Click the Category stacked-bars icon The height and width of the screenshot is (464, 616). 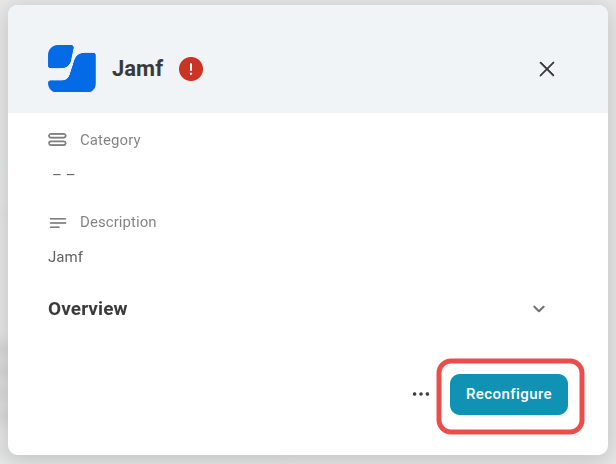(57, 140)
